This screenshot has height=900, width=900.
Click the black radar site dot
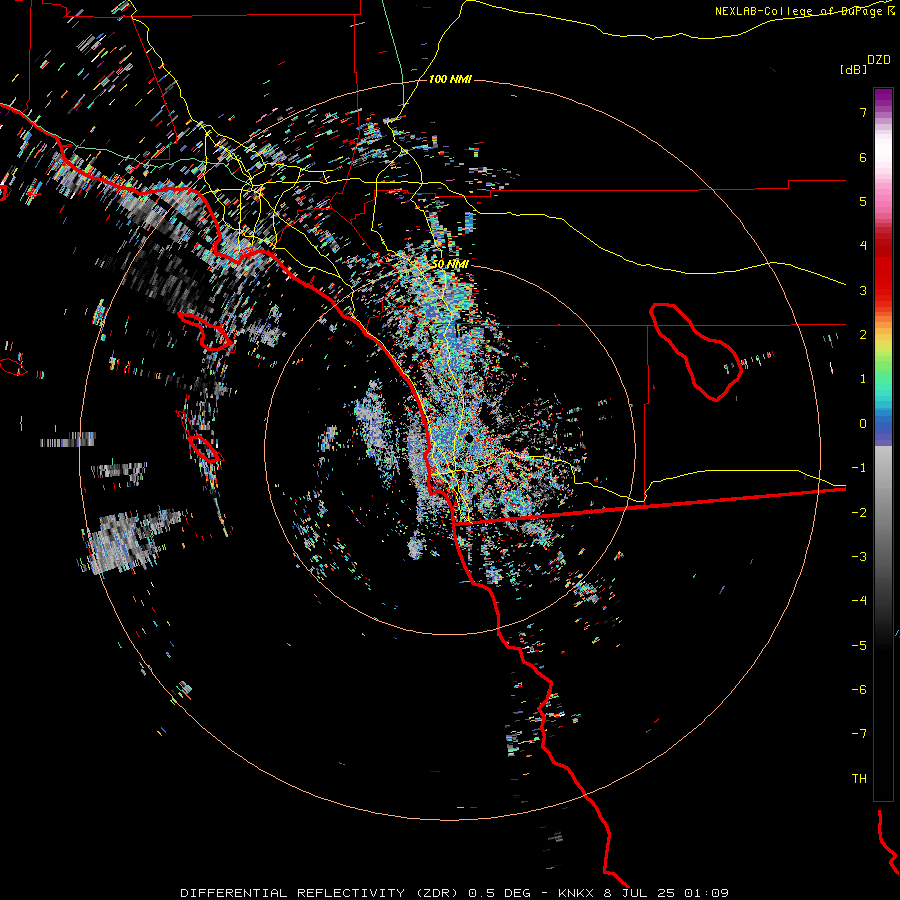click(x=469, y=439)
